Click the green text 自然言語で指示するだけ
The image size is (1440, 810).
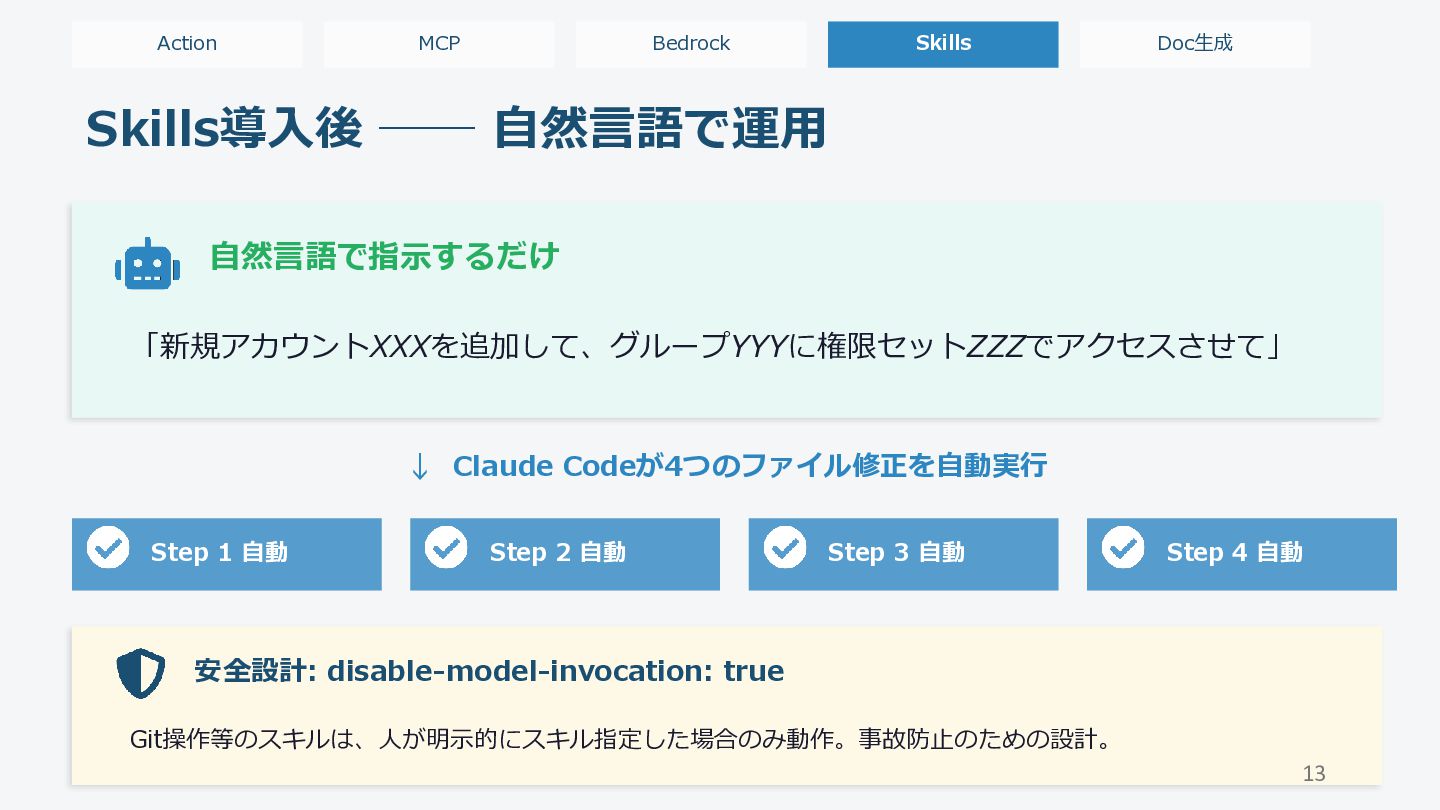(x=384, y=256)
